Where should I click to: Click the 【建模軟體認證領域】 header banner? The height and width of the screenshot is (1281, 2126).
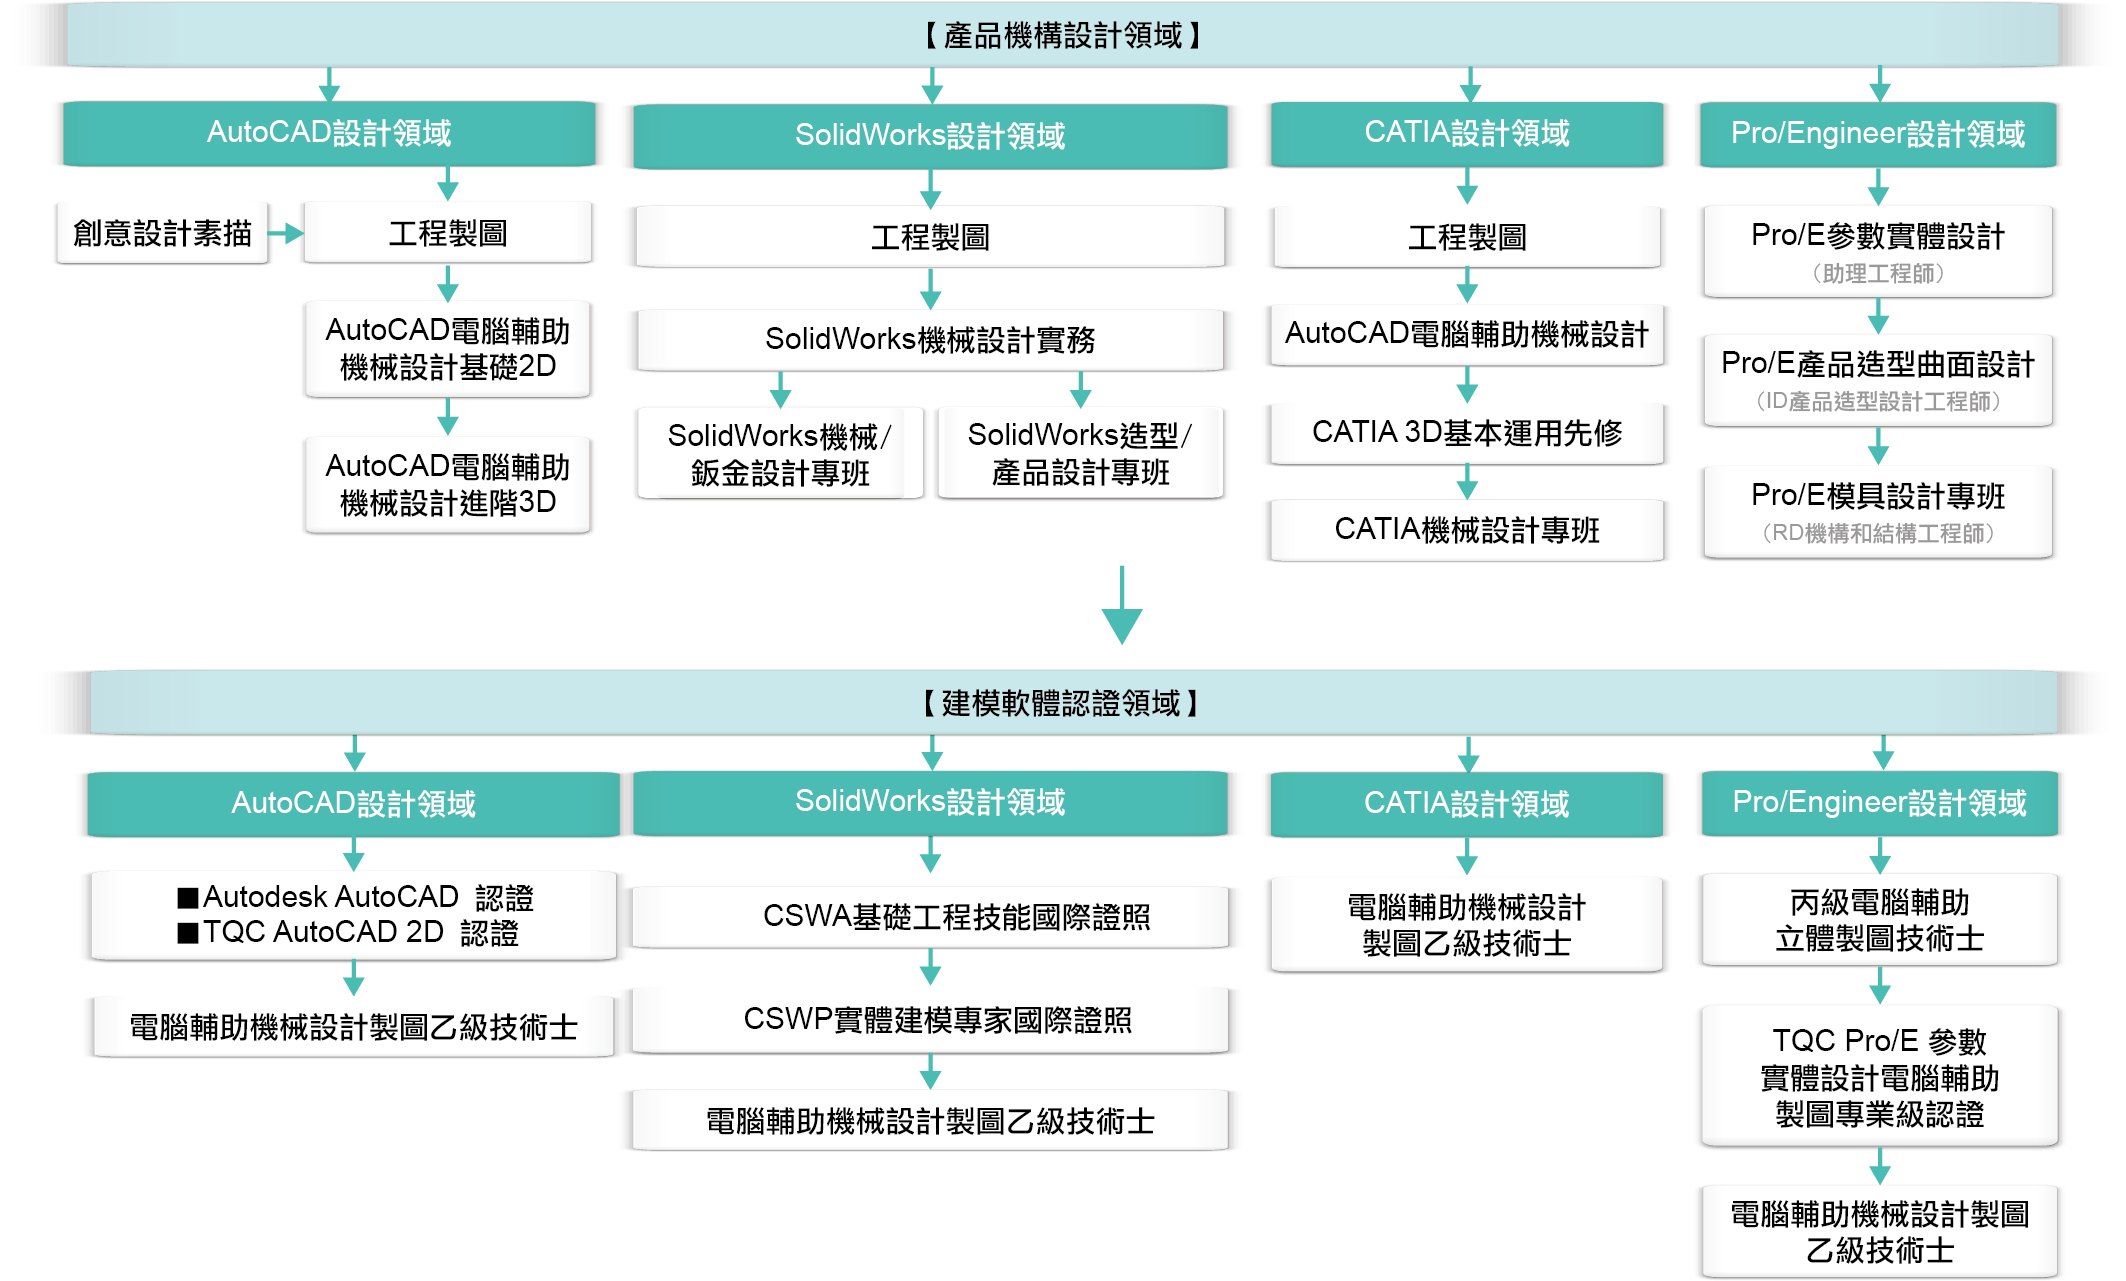click(1074, 703)
